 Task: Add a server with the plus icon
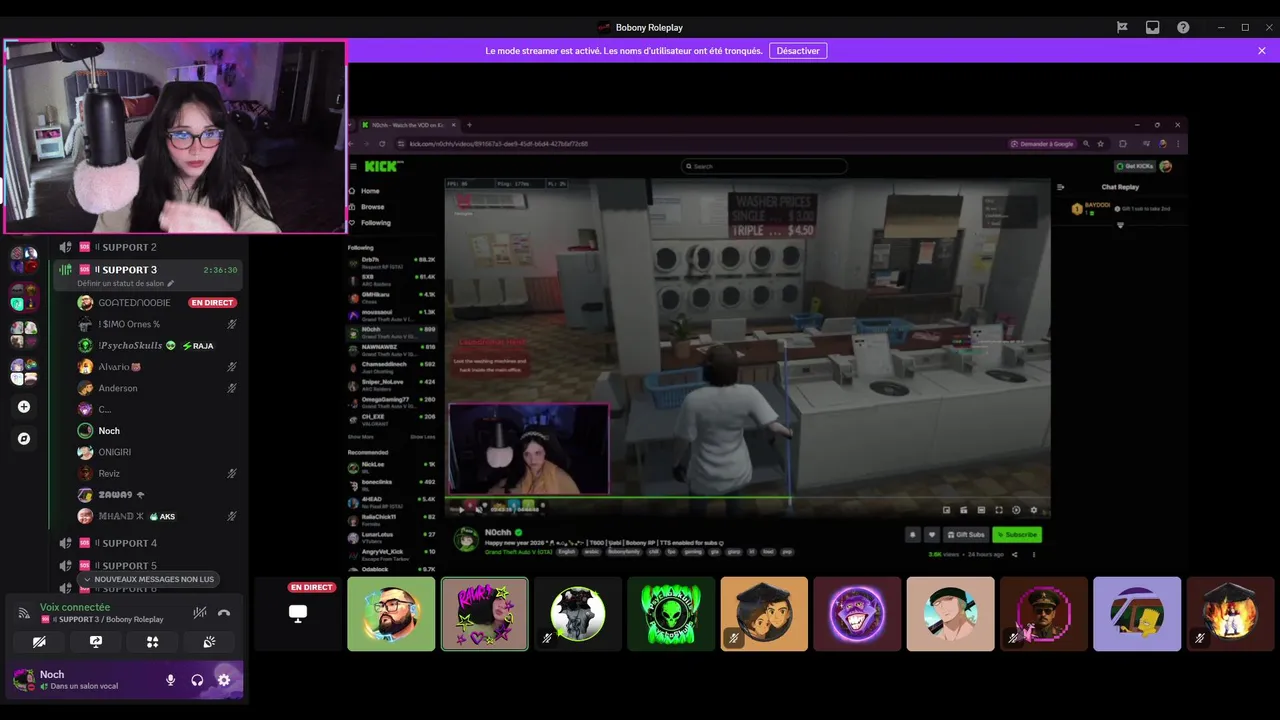pos(24,407)
